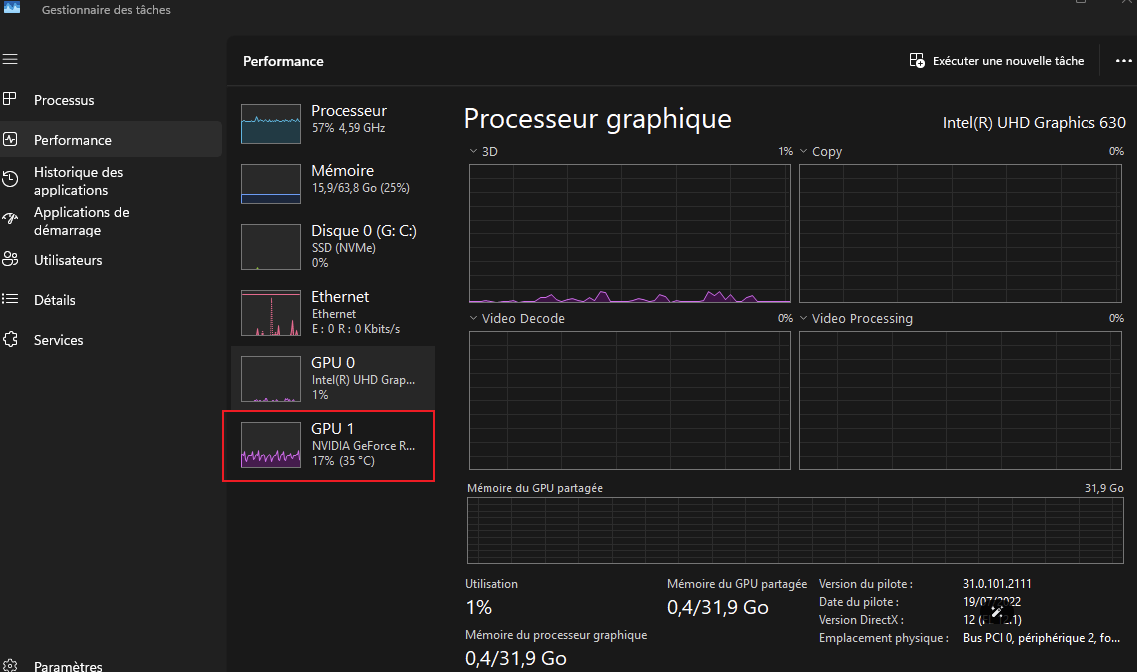Click the Applications de démarrage gauge icon

coord(10,218)
